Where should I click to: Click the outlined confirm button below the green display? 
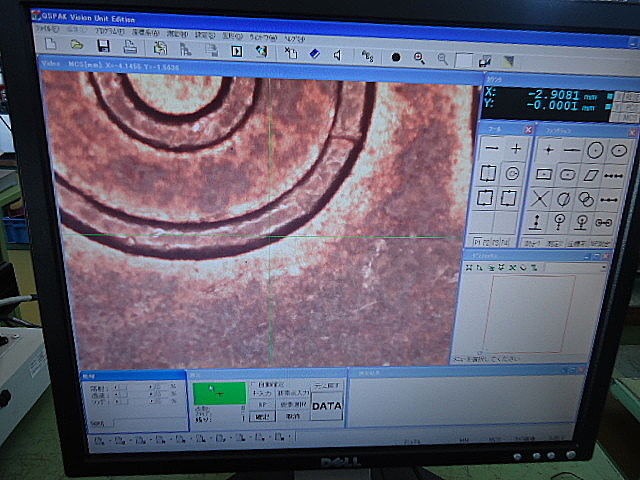[262, 417]
